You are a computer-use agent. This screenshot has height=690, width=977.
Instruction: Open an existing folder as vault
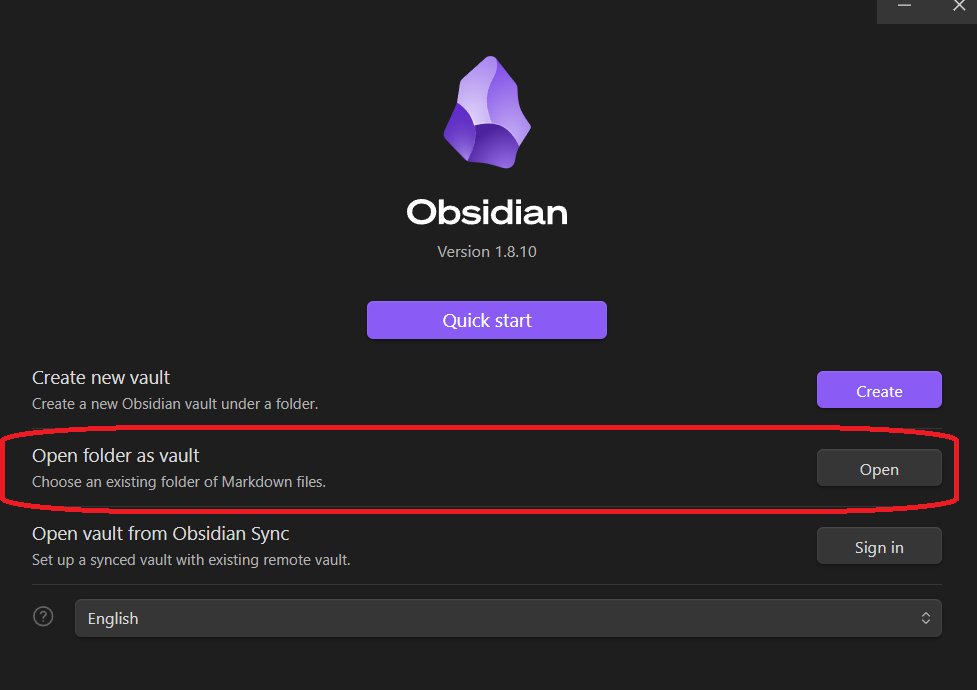879,467
